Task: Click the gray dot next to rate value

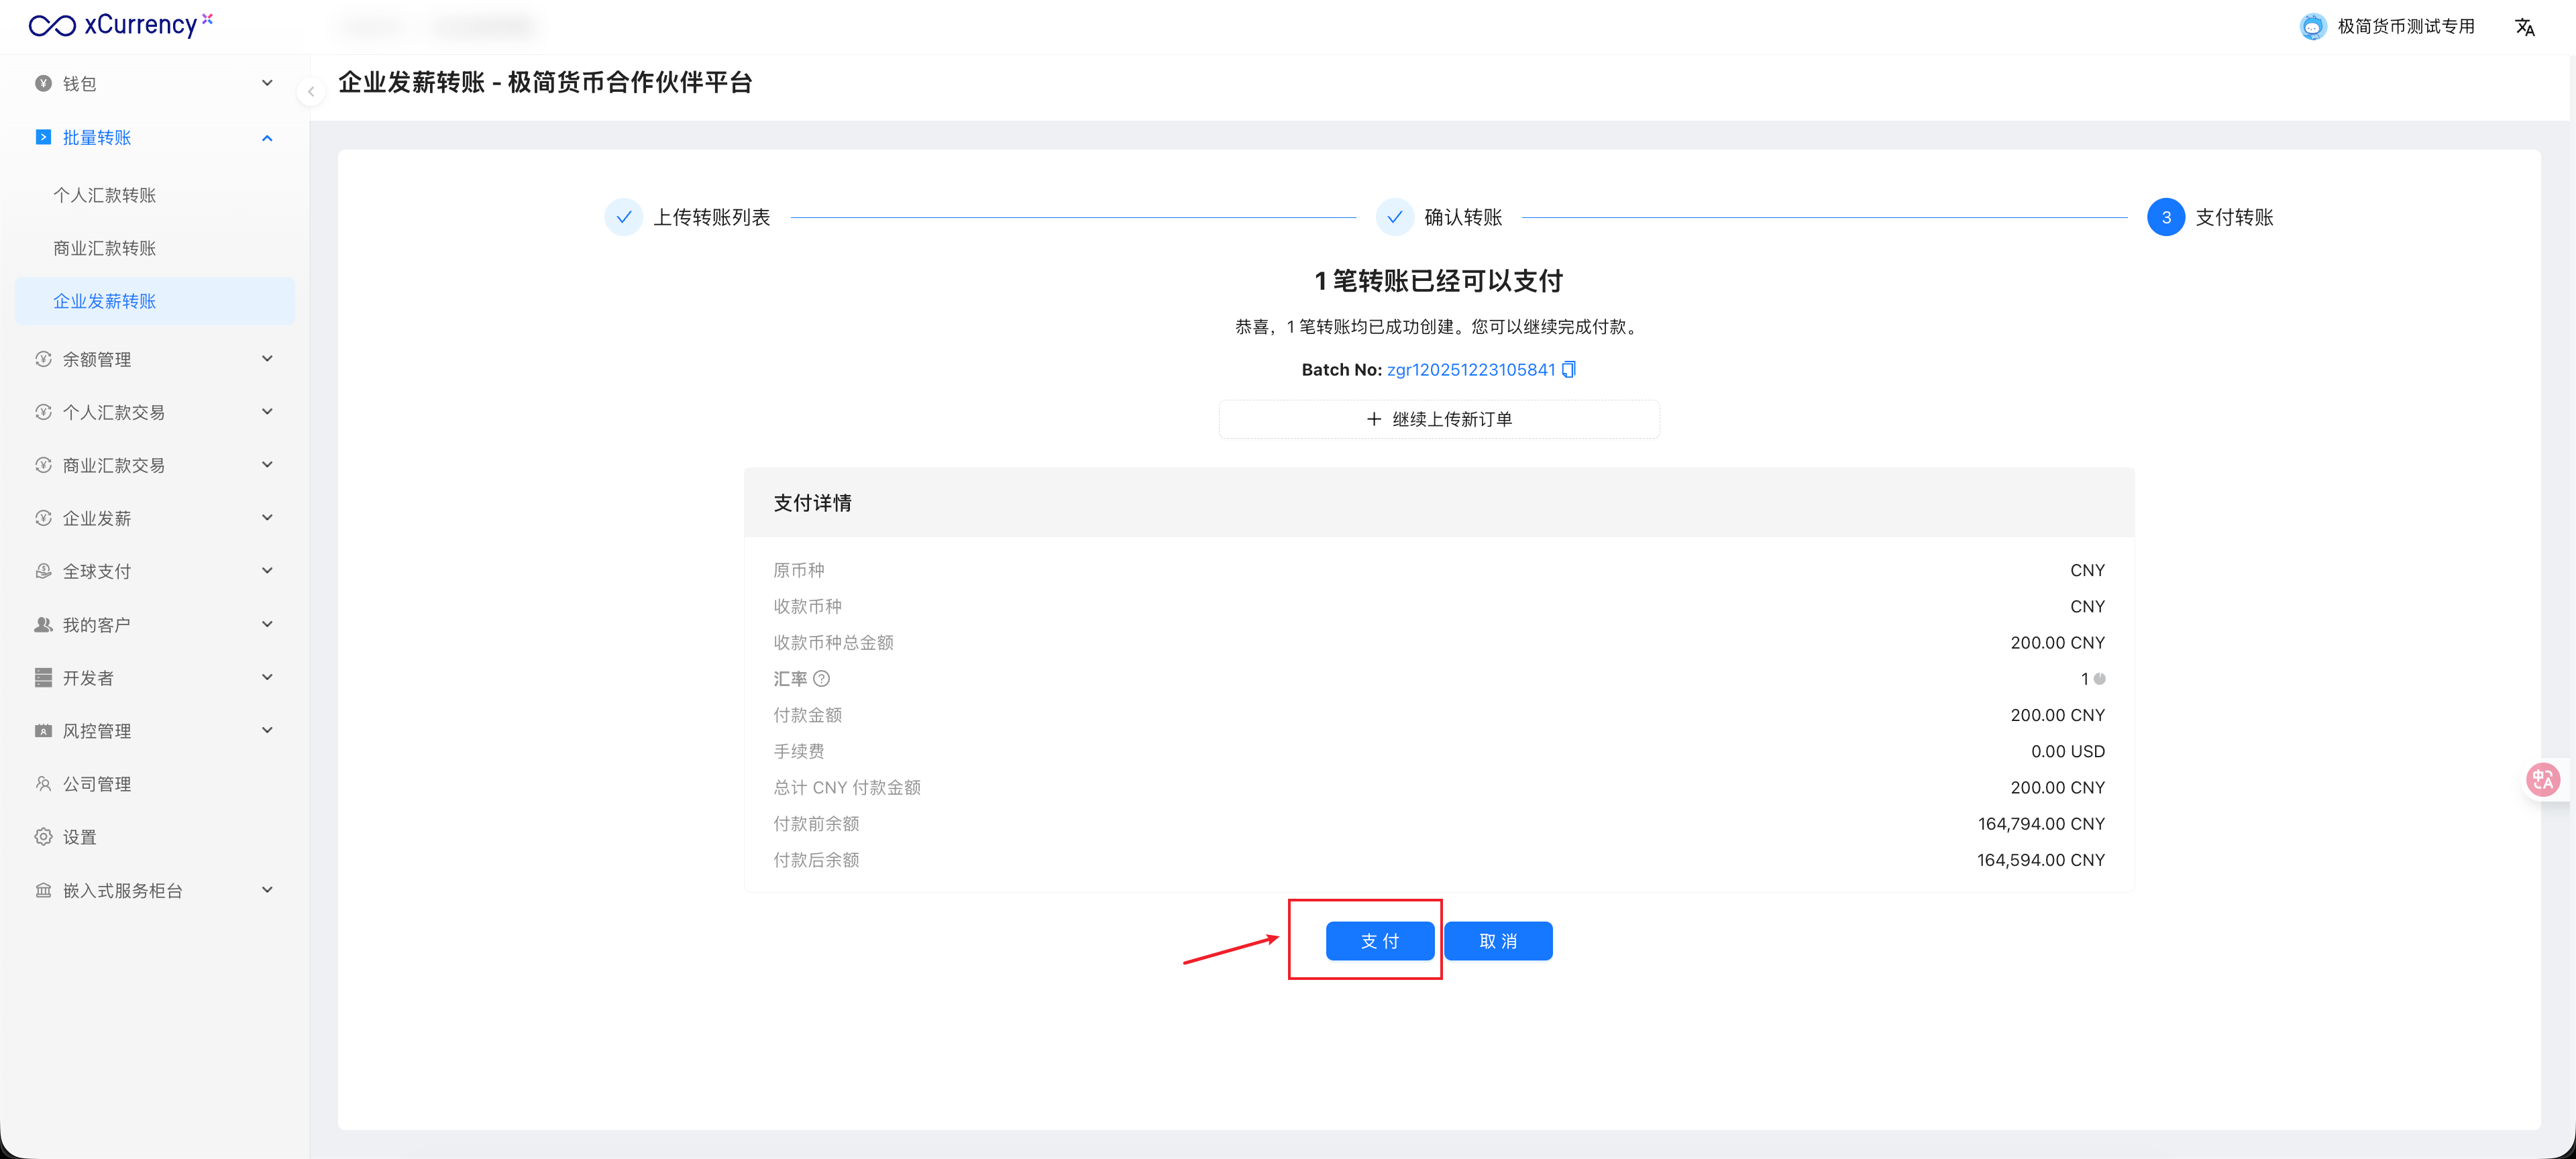Action: click(x=2100, y=678)
